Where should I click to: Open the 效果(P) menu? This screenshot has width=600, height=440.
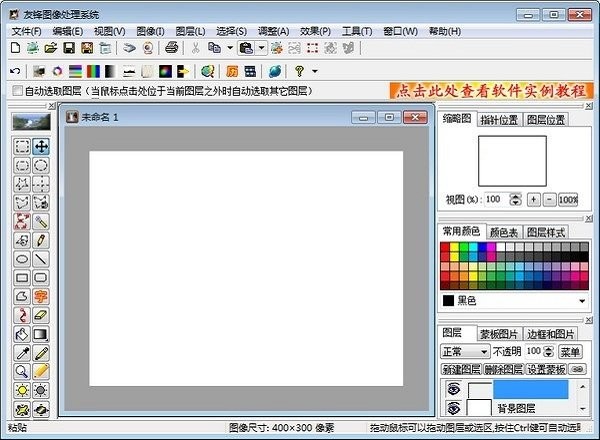pyautogui.click(x=315, y=31)
